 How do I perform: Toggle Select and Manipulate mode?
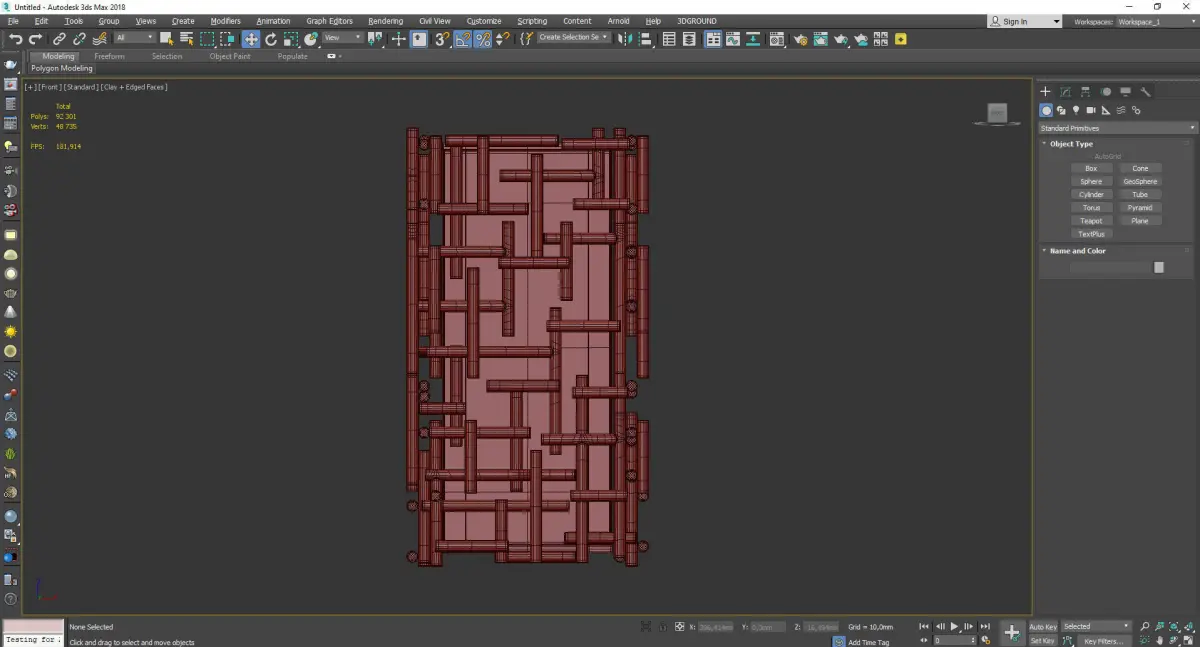pyautogui.click(x=398, y=39)
